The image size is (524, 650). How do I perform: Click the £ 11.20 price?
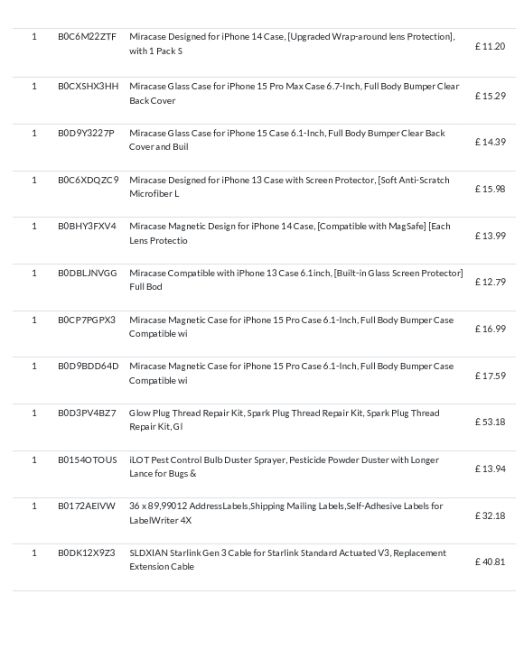(490, 46)
